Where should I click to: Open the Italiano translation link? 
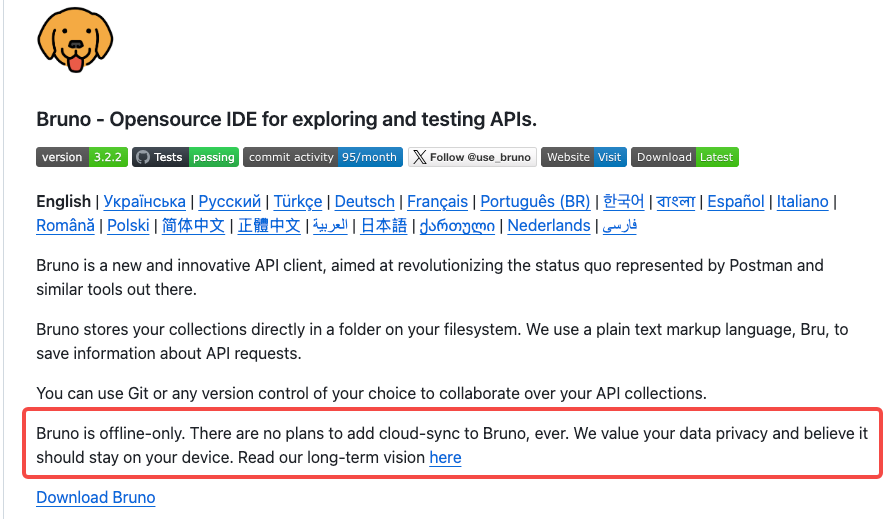(802, 201)
